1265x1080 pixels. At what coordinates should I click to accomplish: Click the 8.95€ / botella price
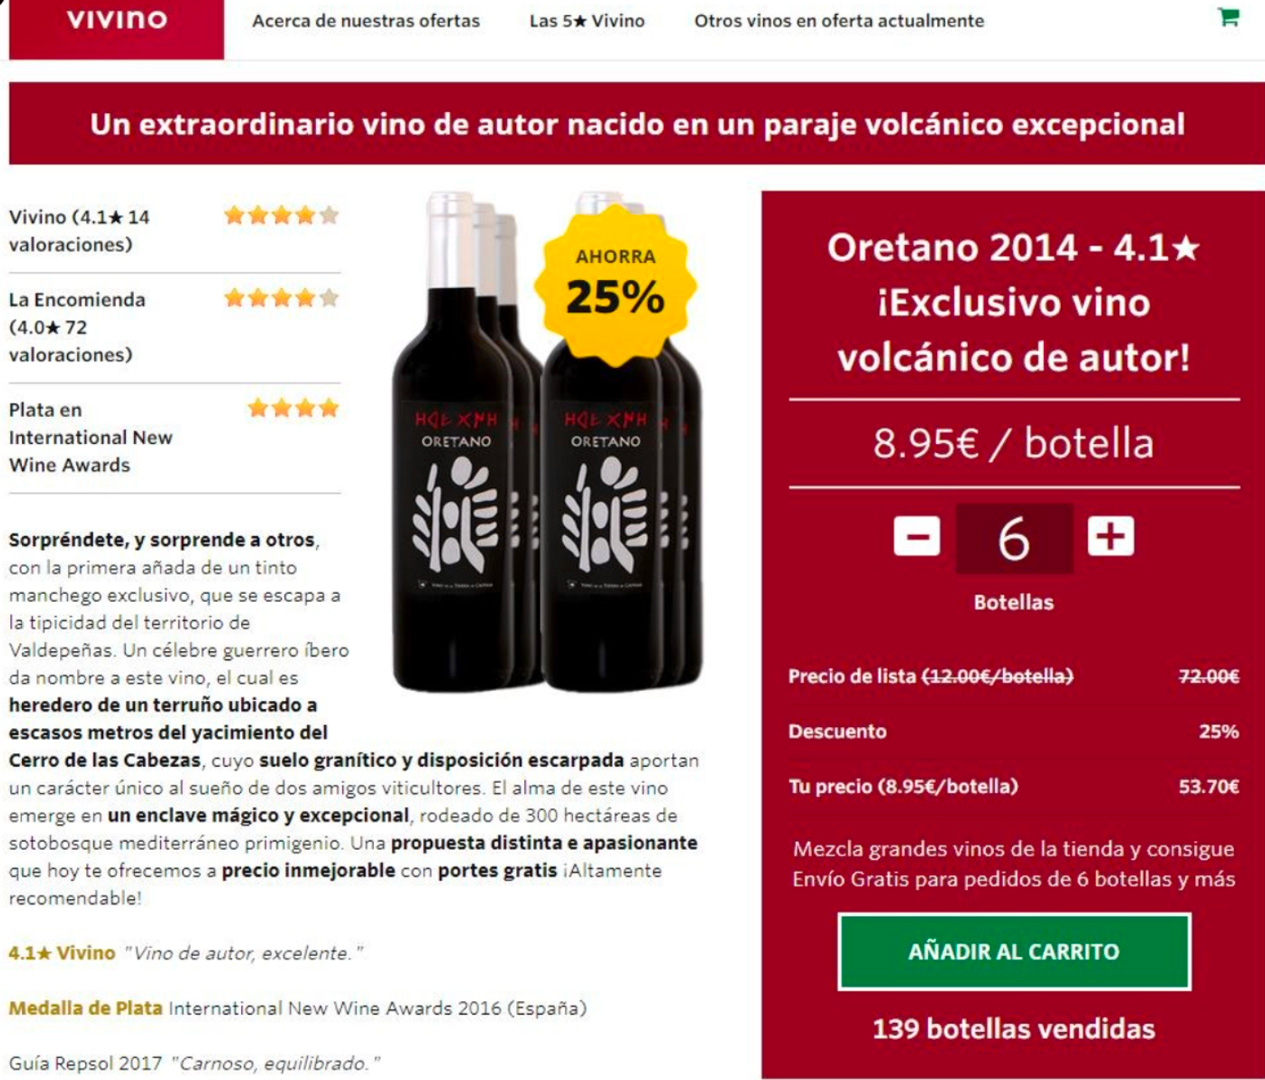pos(1014,443)
